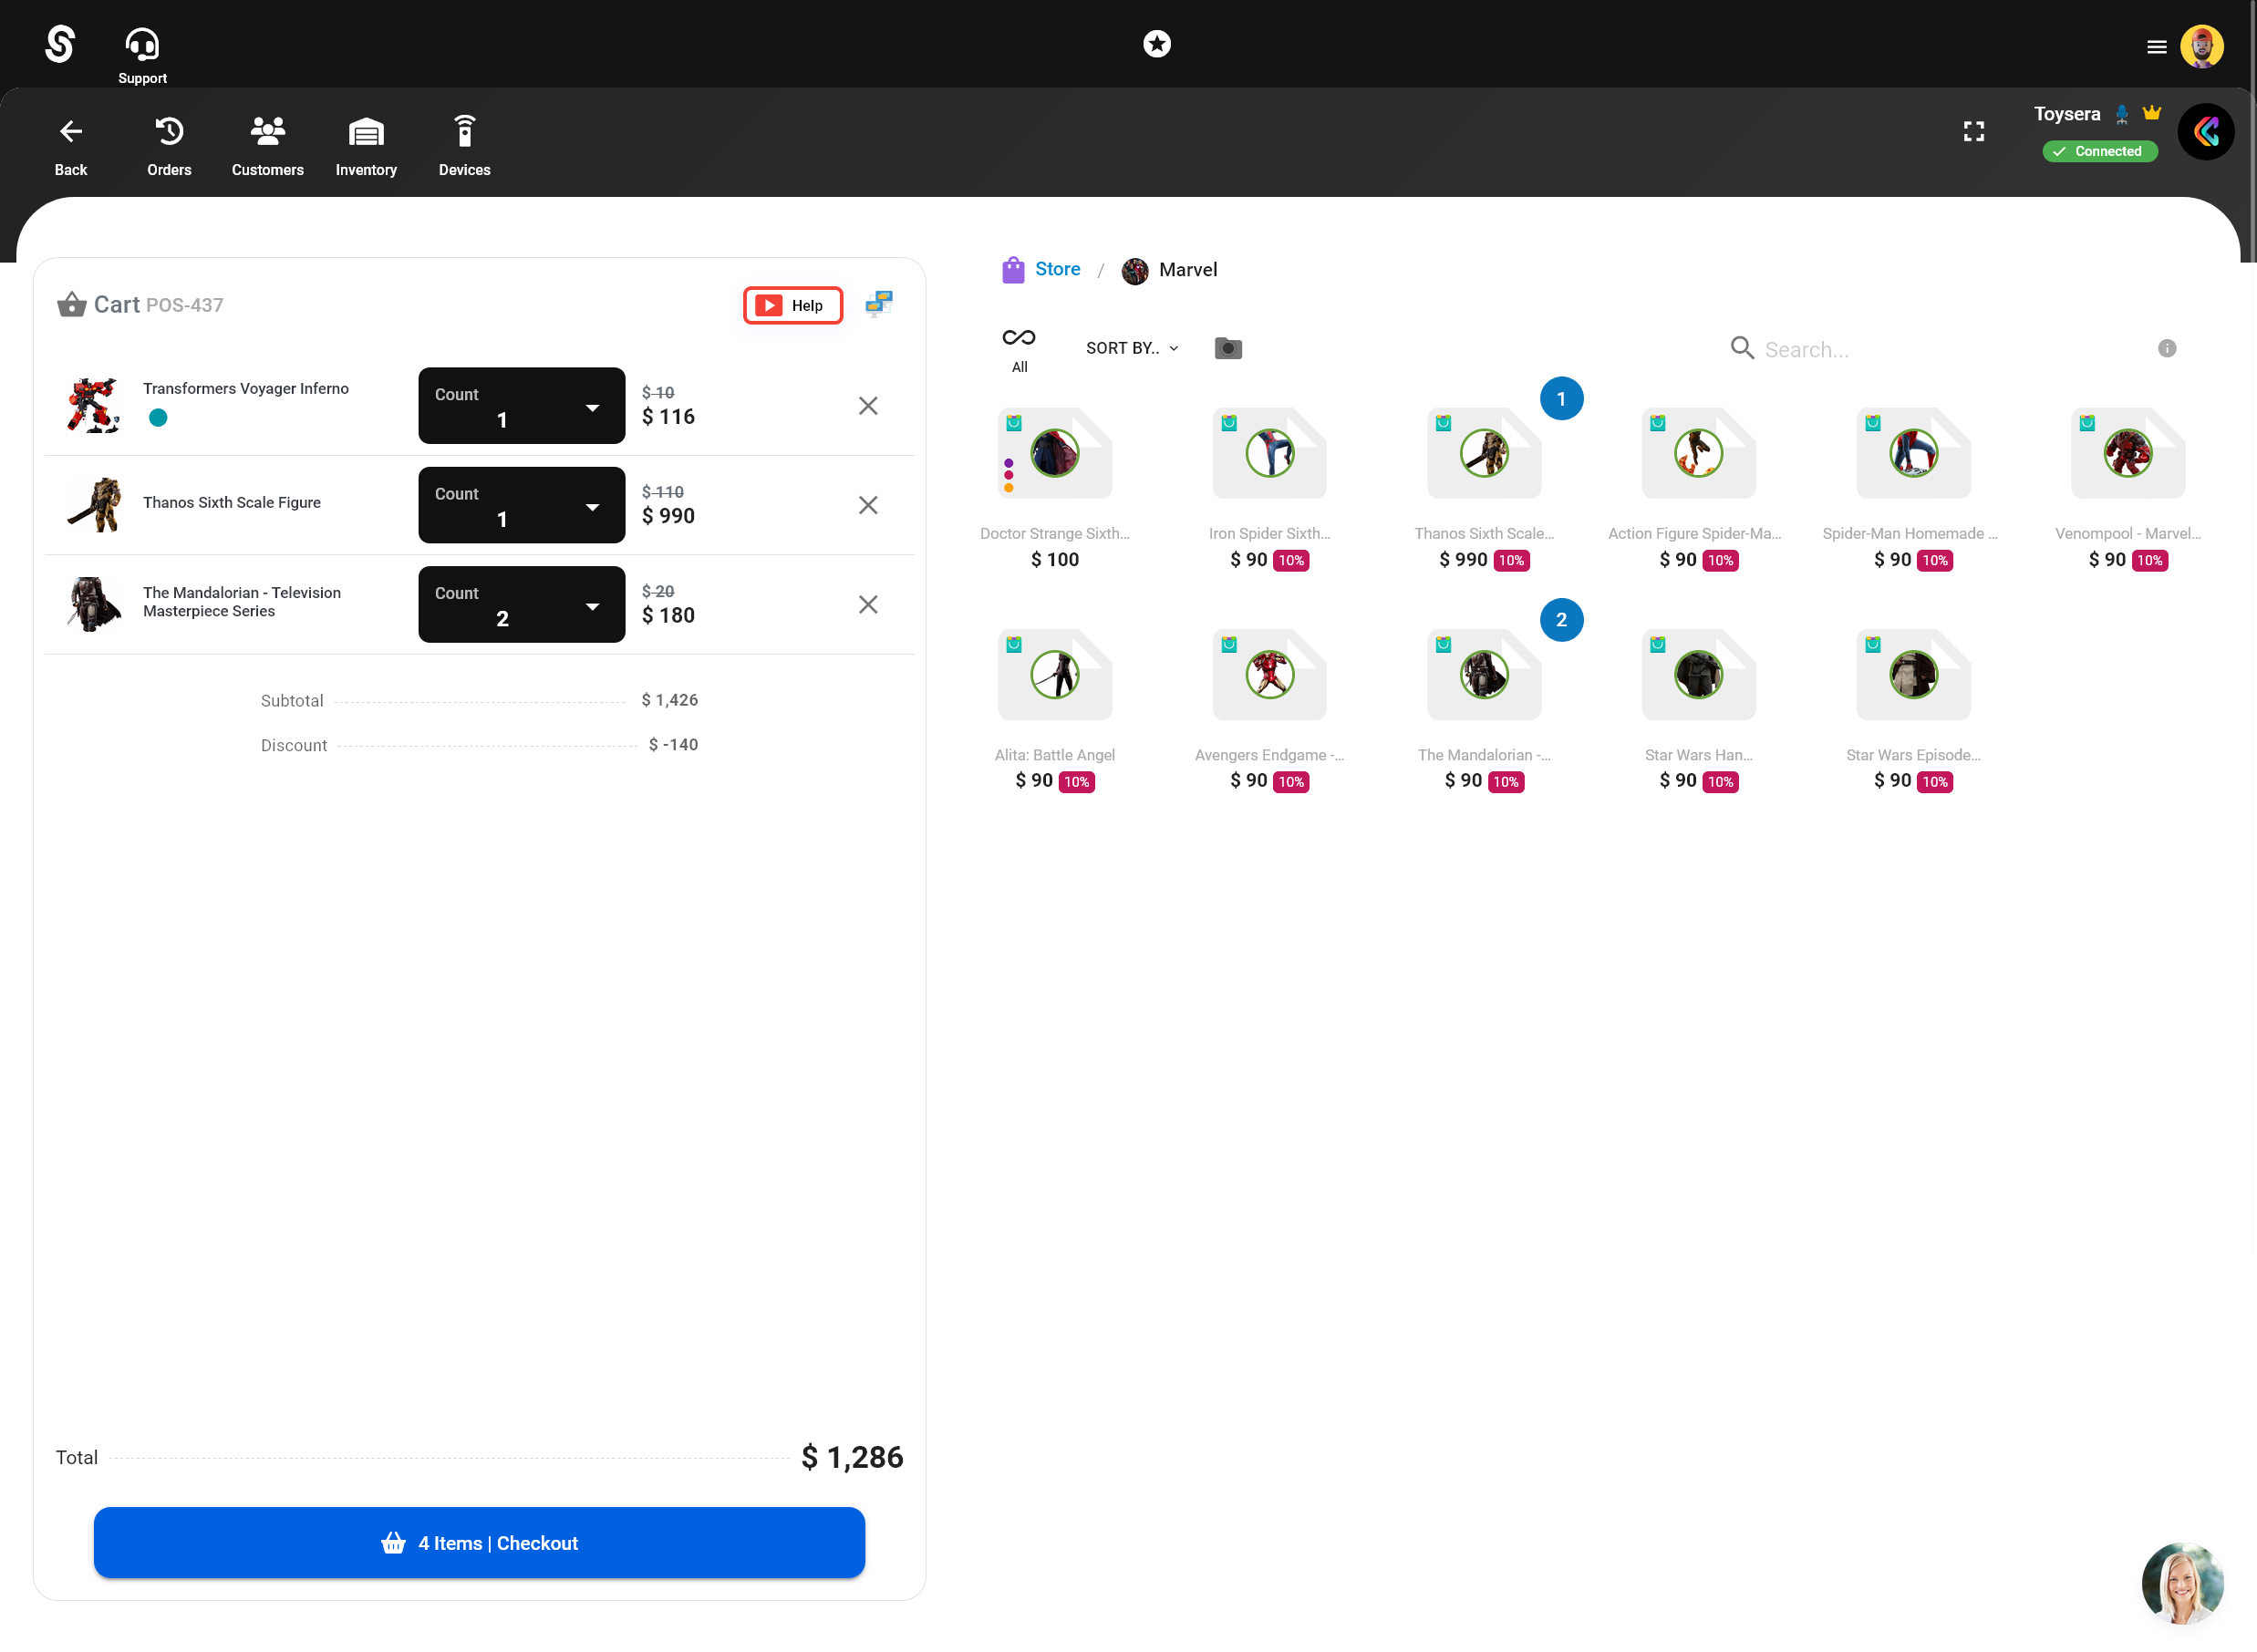Toggle the green availability dot on Transformers Voyager Inferno
This screenshot has width=2257, height=1652.
[158, 418]
